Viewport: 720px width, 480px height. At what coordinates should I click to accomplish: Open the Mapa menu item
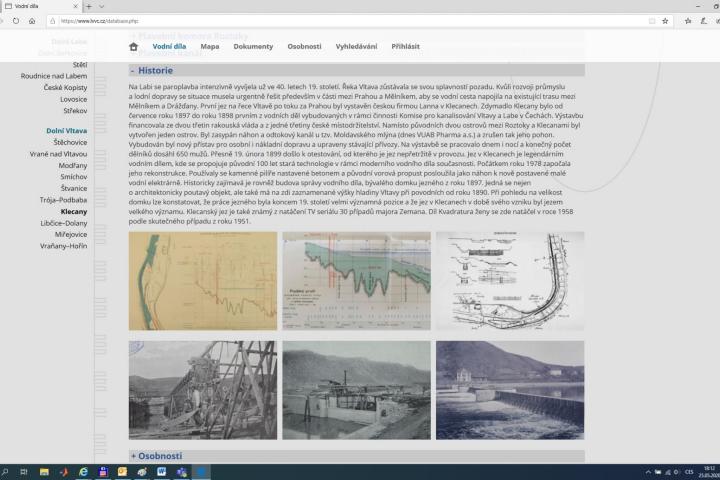(210, 46)
